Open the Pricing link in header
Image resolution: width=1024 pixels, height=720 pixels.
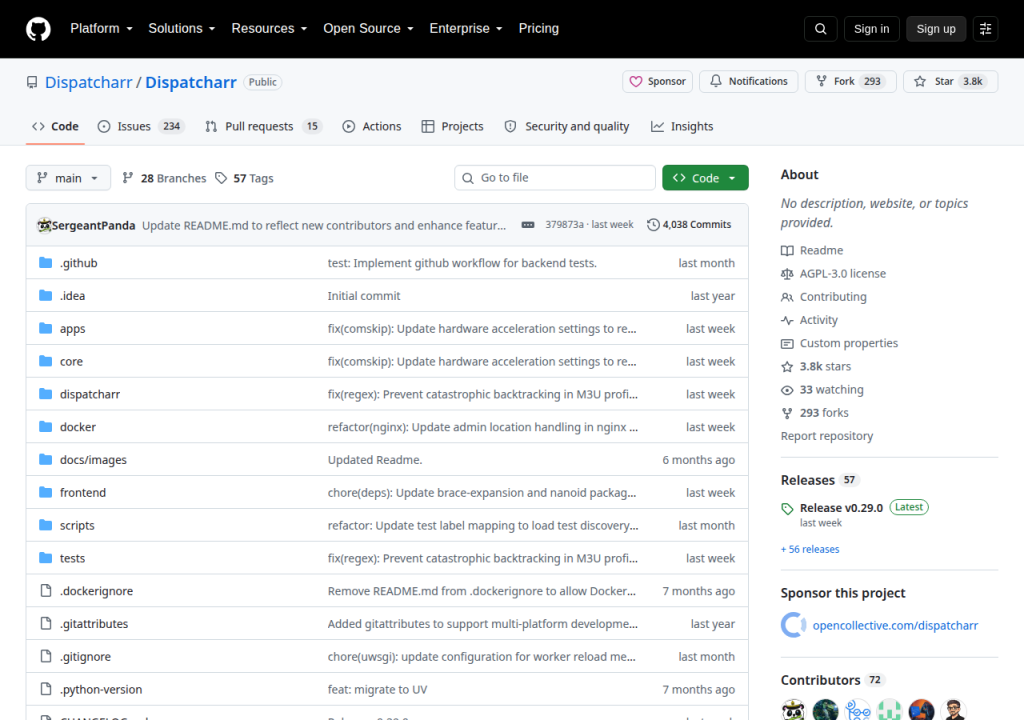(539, 29)
